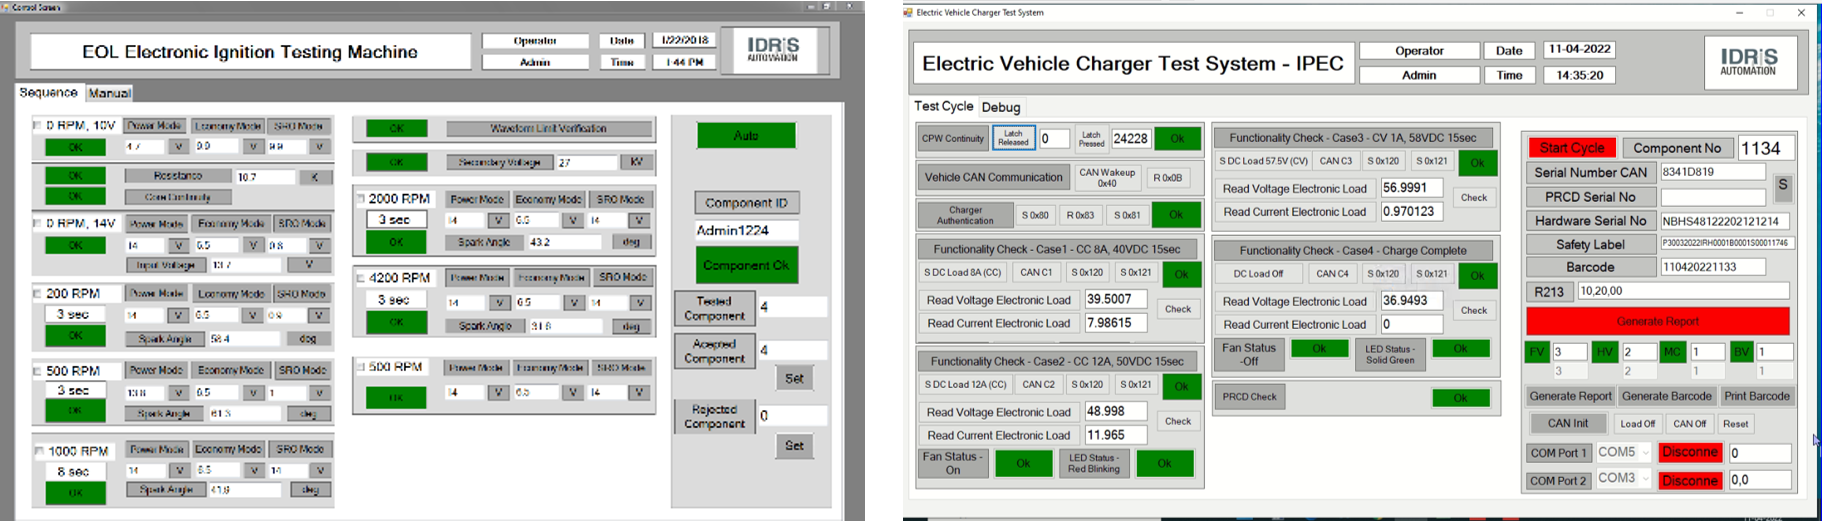1822x521 pixels.
Task: Click IDRIS Automation logo in EV charger window
Action: [1749, 62]
